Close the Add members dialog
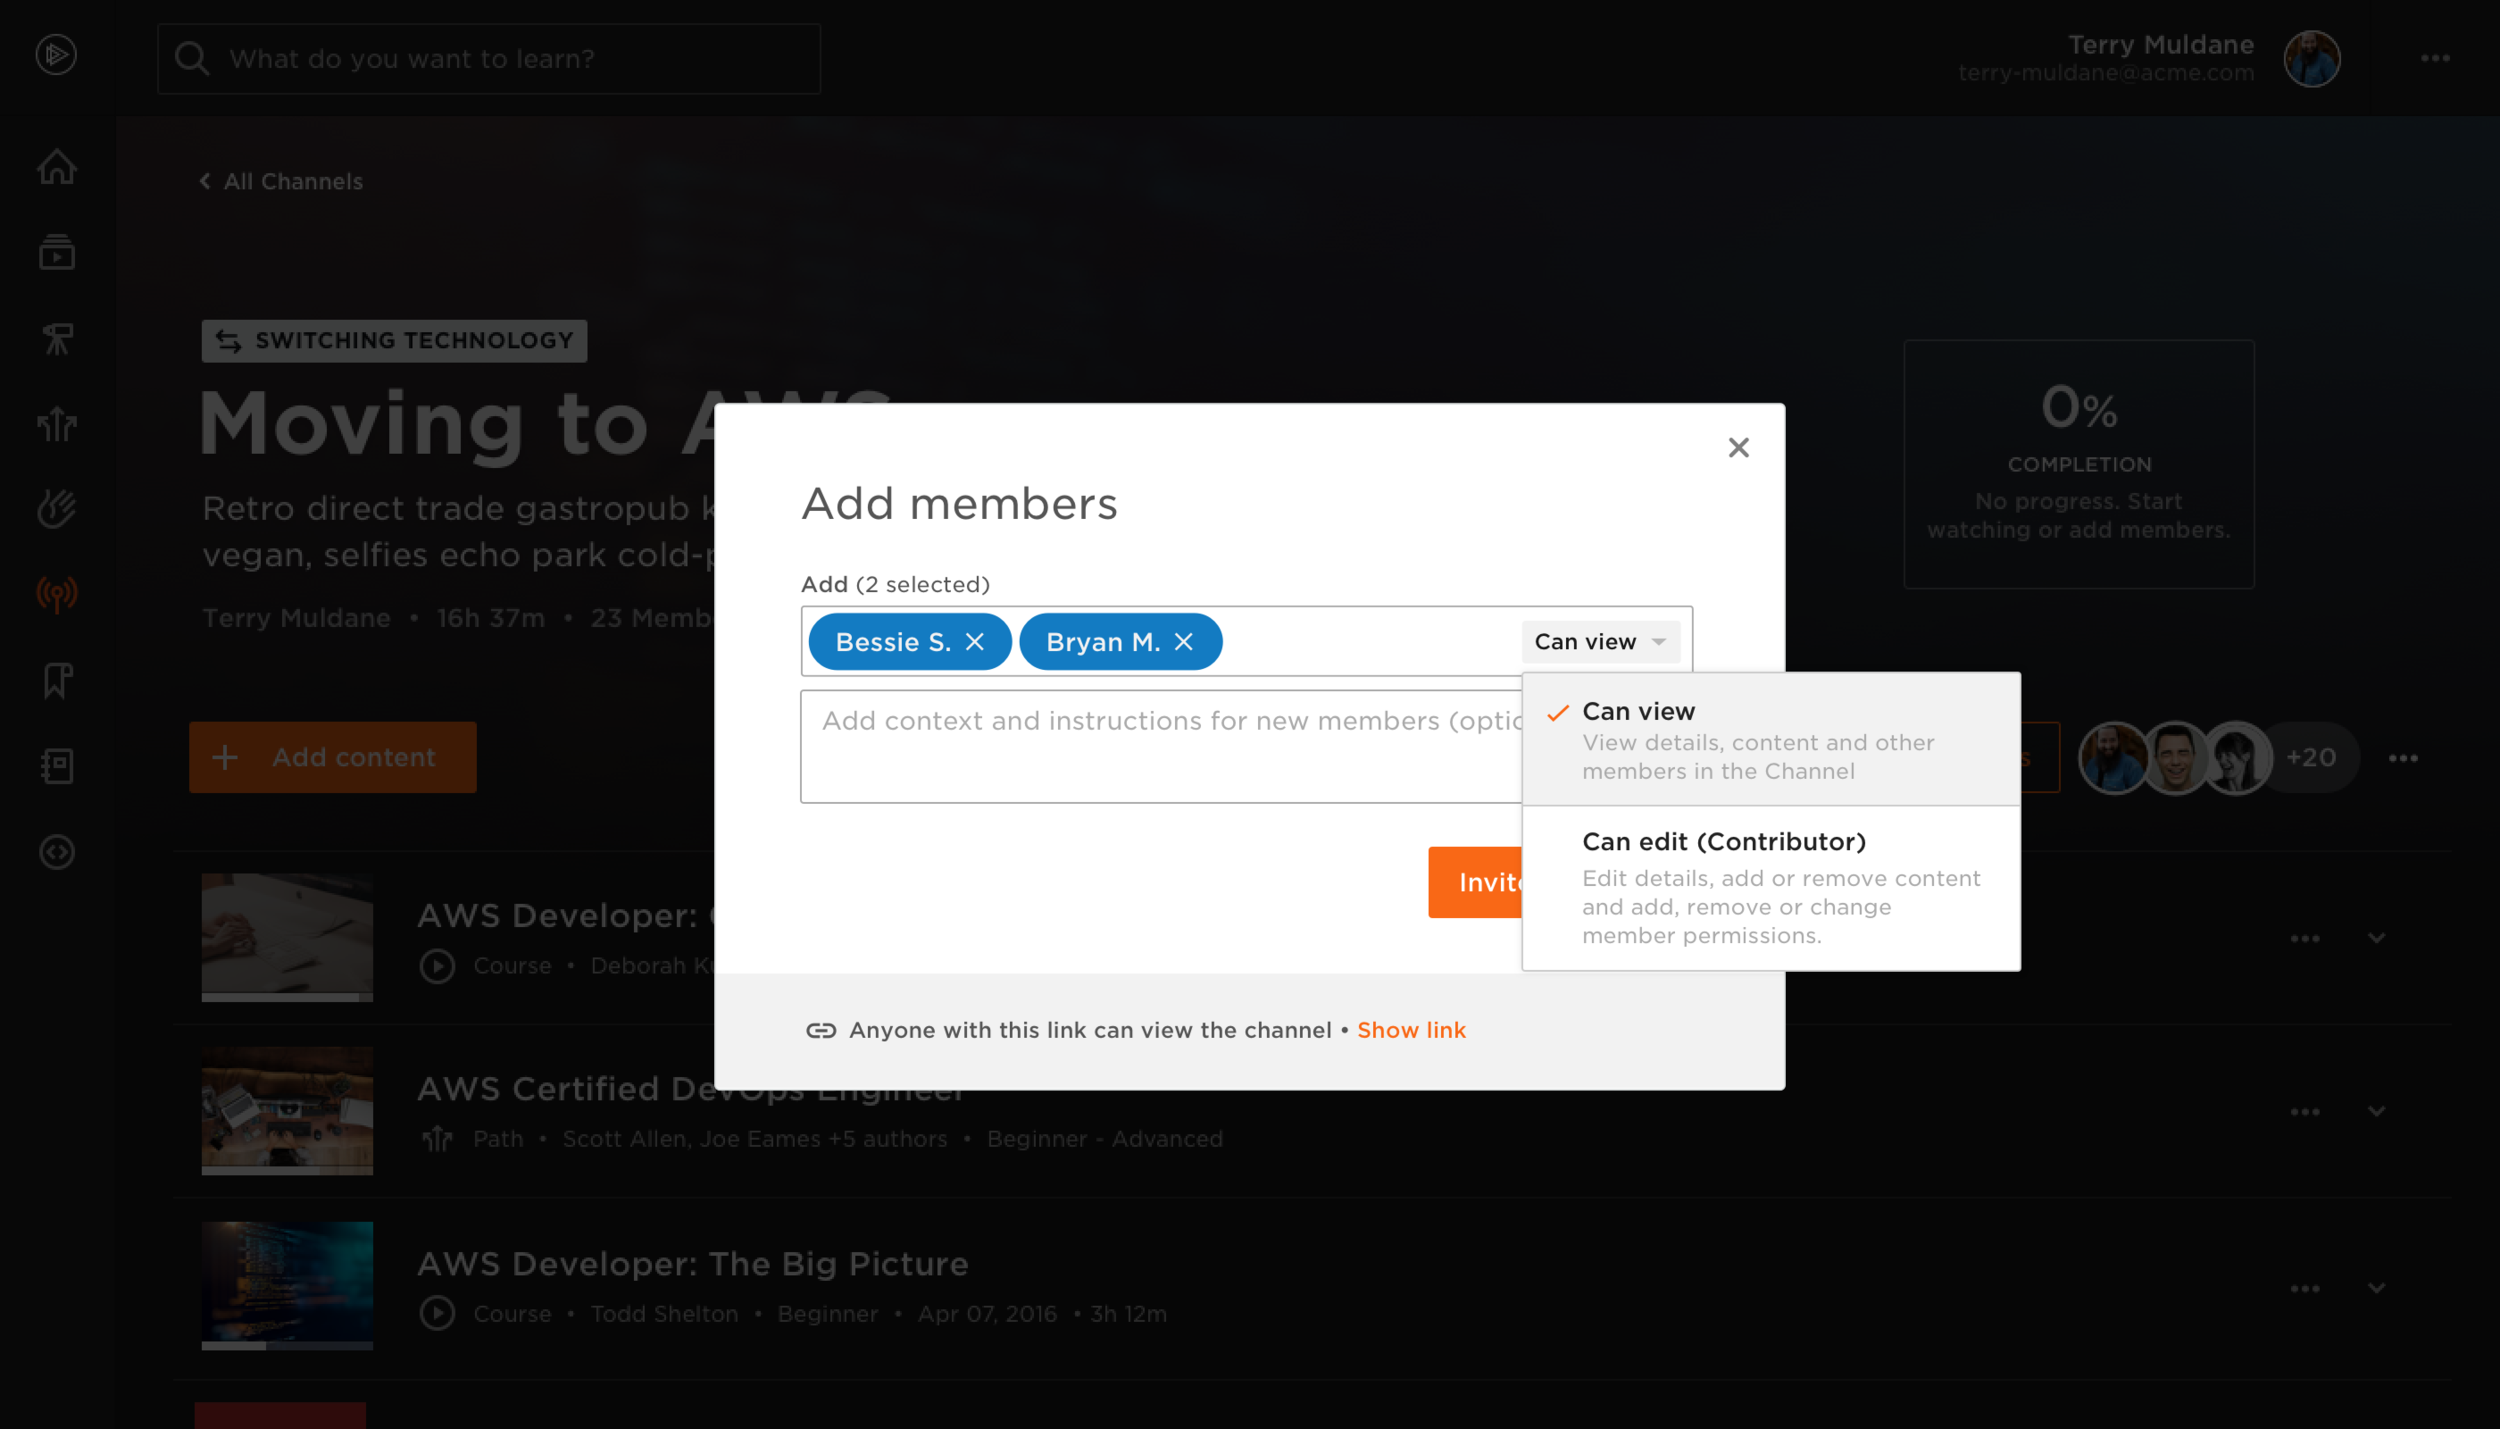The height and width of the screenshot is (1429, 2500). [x=1738, y=447]
